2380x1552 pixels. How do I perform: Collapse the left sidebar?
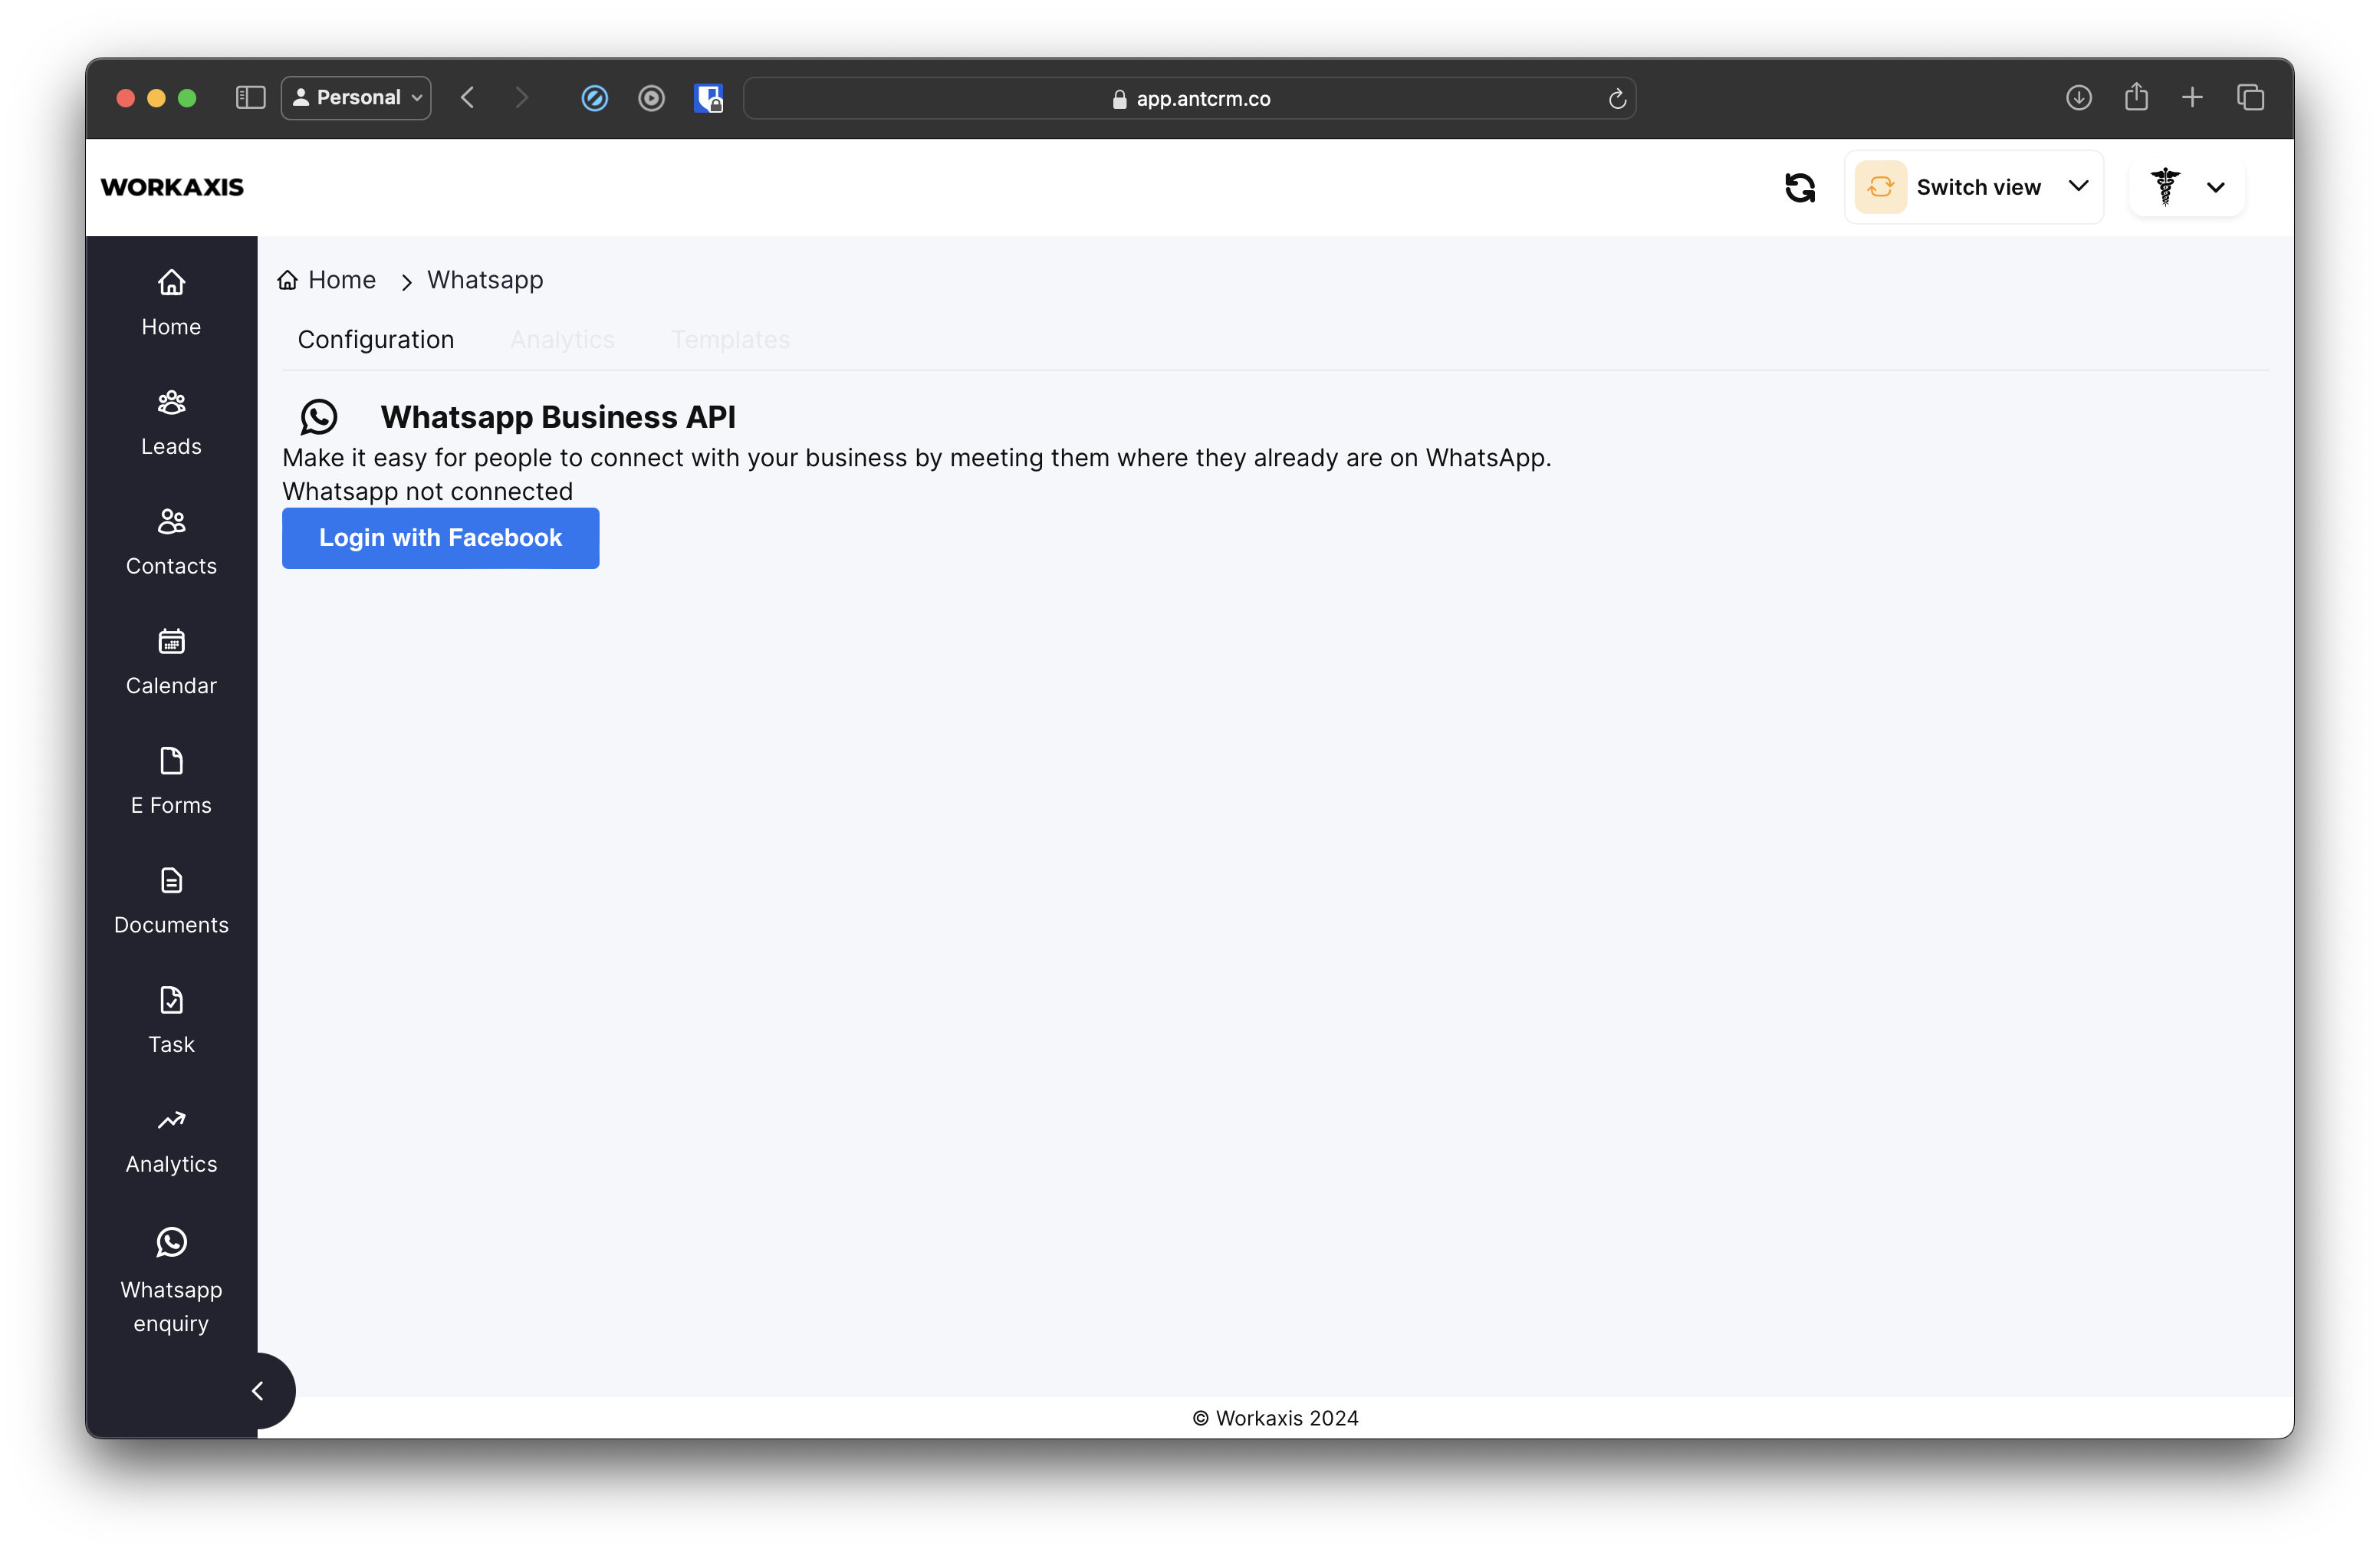[258, 1390]
